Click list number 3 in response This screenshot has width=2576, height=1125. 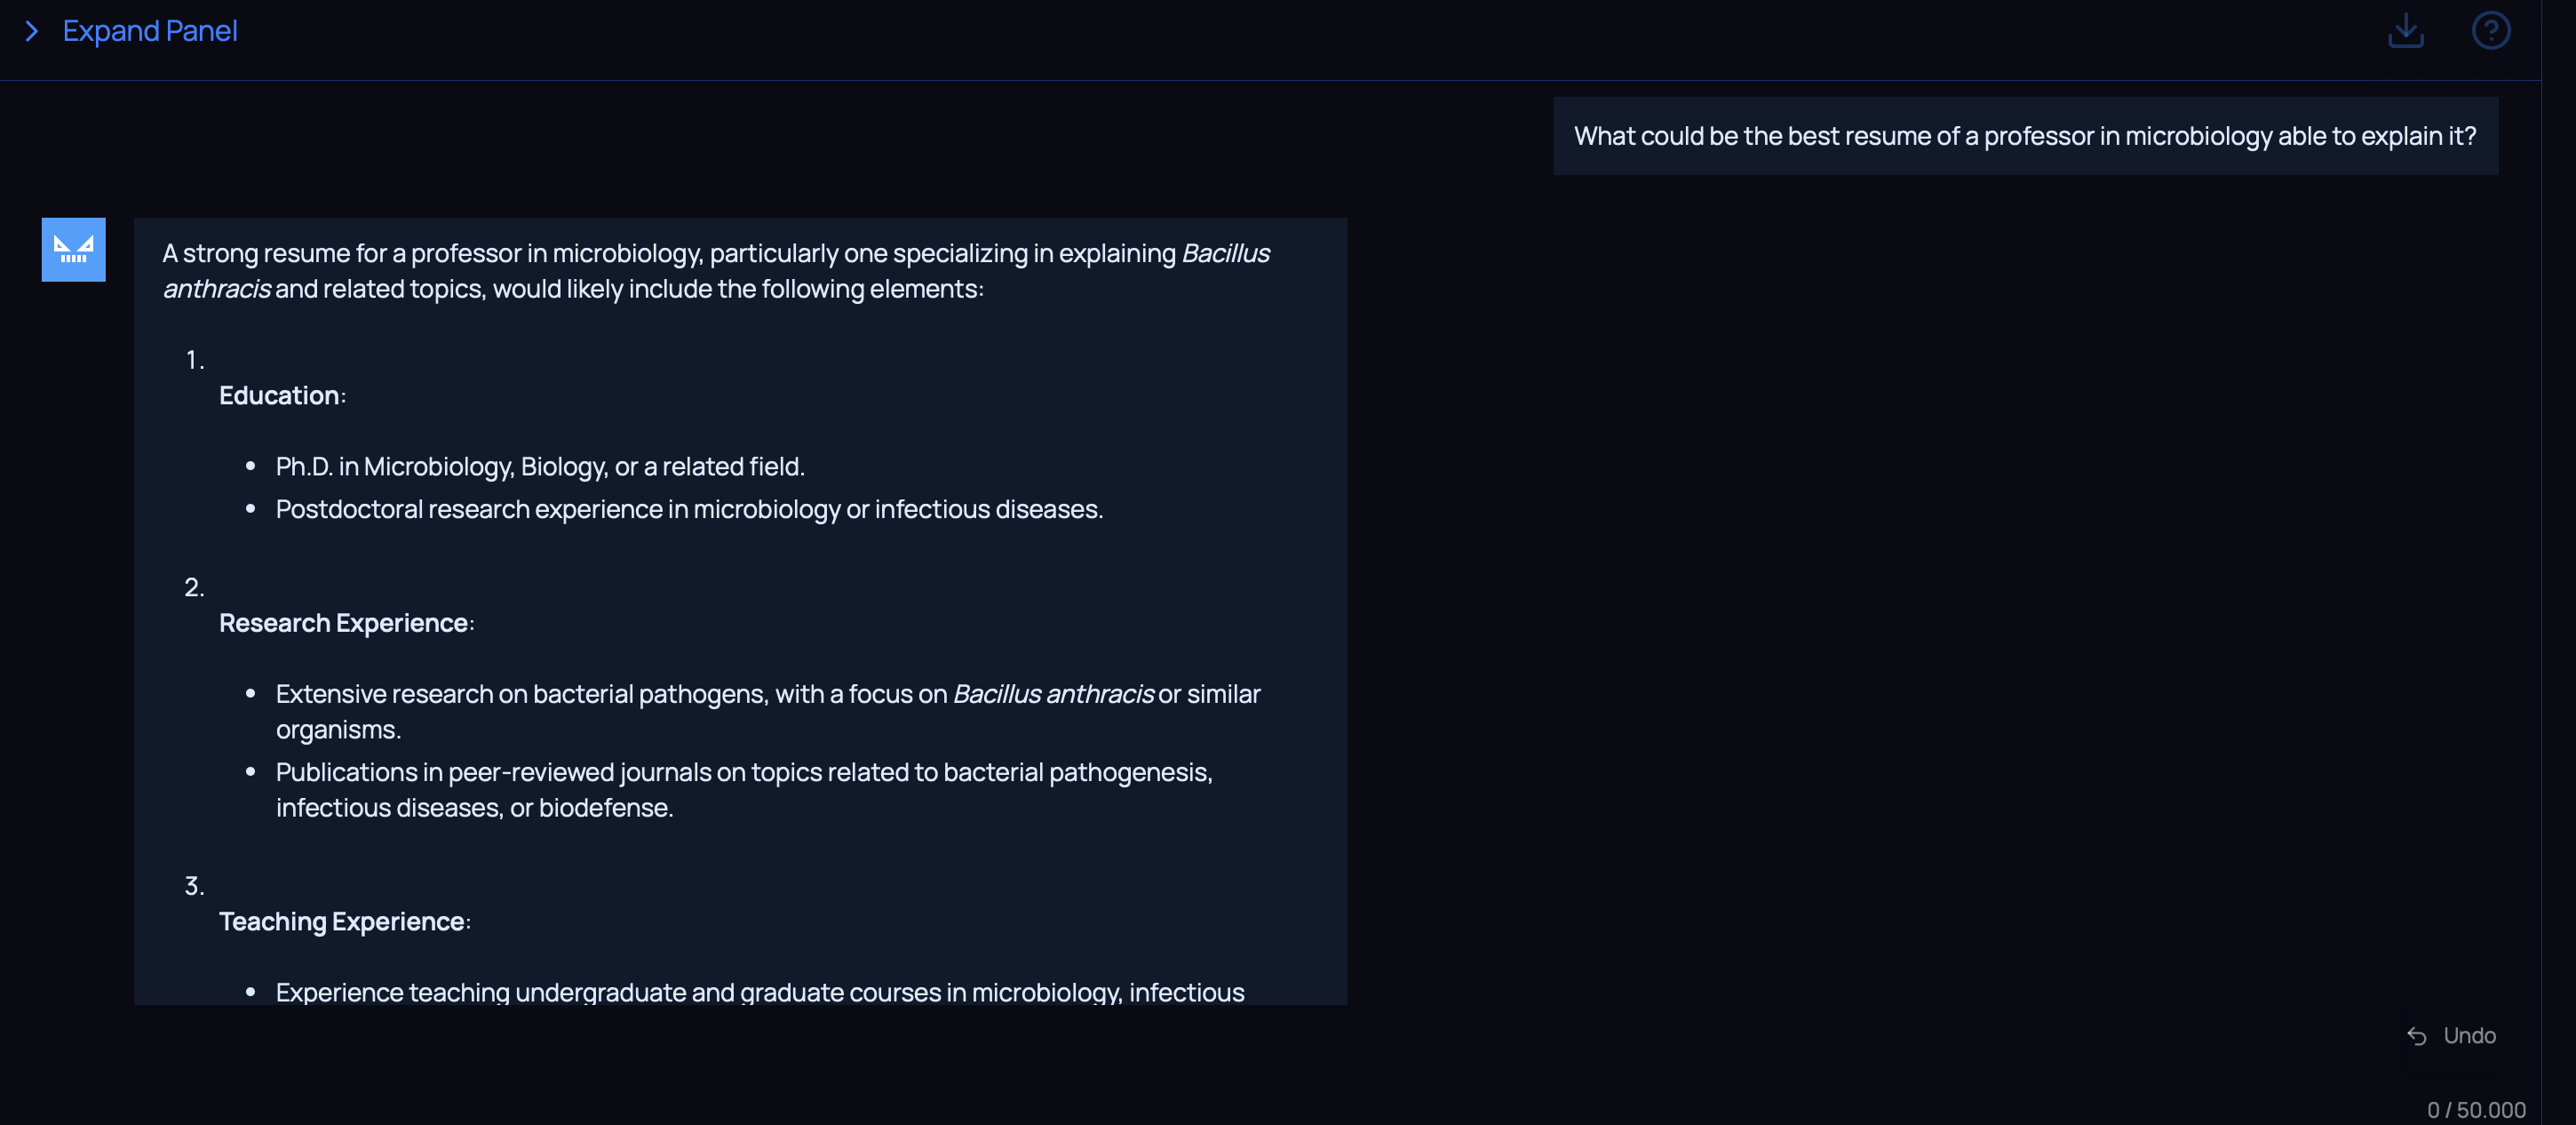pyautogui.click(x=194, y=885)
